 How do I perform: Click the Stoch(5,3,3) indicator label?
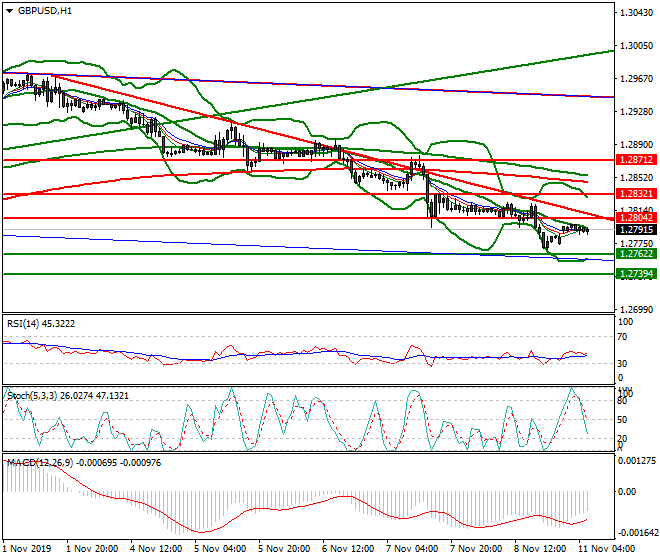click(68, 396)
